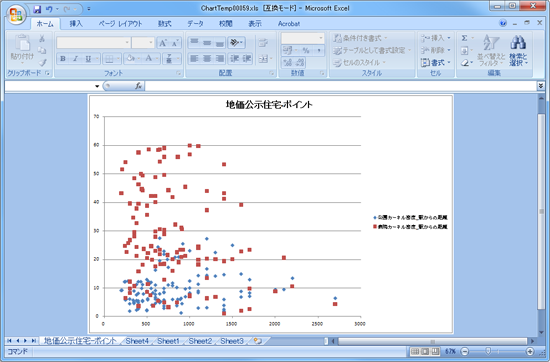Open the 書式 Format dropdown

[436, 62]
